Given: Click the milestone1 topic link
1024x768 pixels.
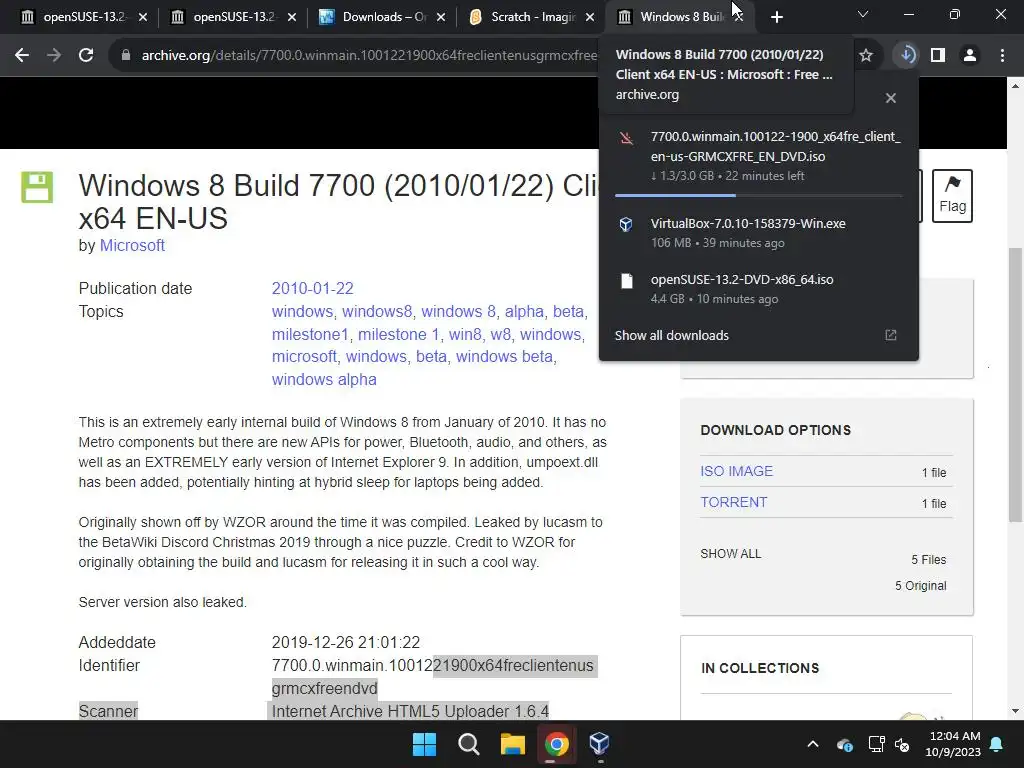Looking at the screenshot, I should tap(310, 334).
